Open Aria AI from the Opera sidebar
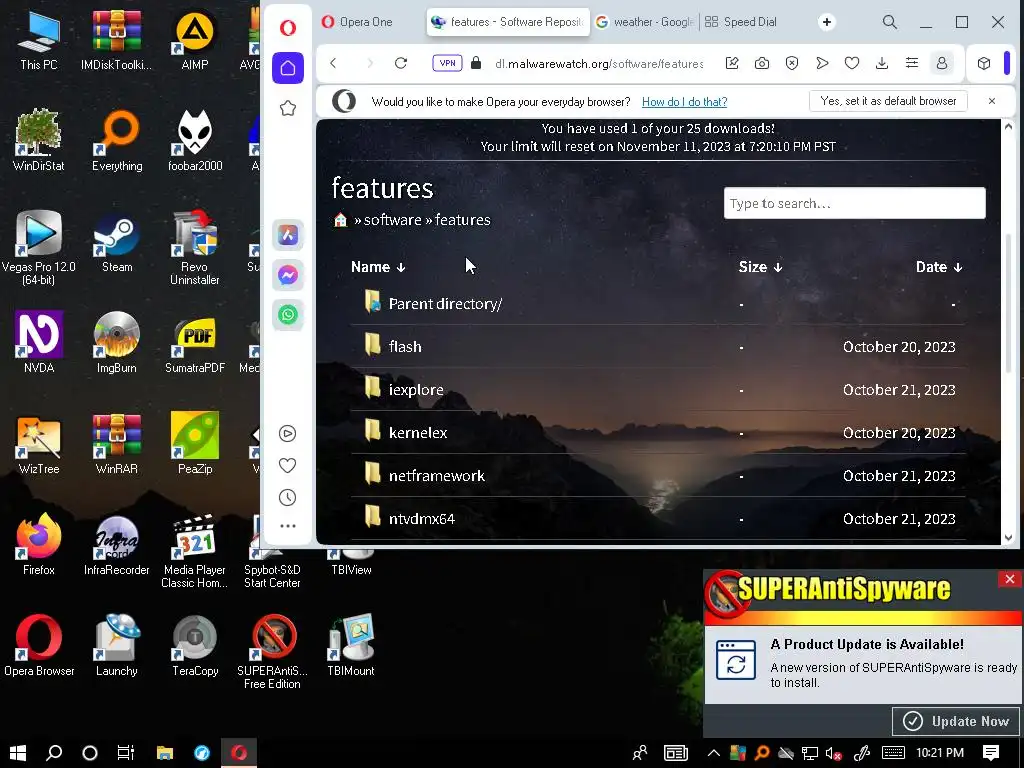The height and width of the screenshot is (768, 1024). click(x=288, y=235)
